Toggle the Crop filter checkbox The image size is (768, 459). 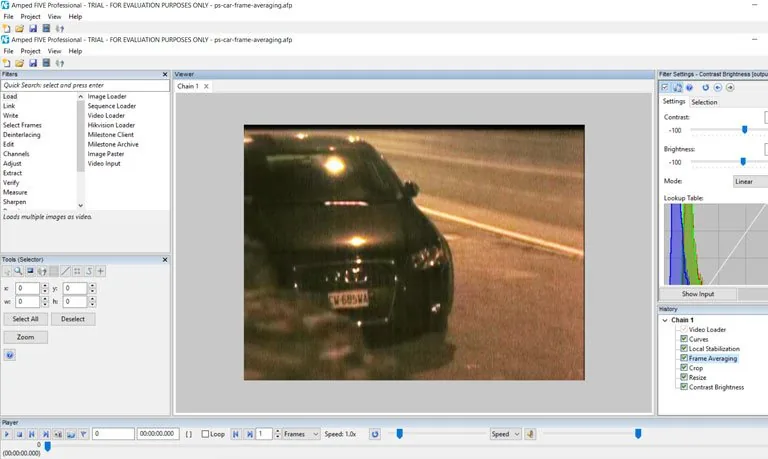click(684, 367)
